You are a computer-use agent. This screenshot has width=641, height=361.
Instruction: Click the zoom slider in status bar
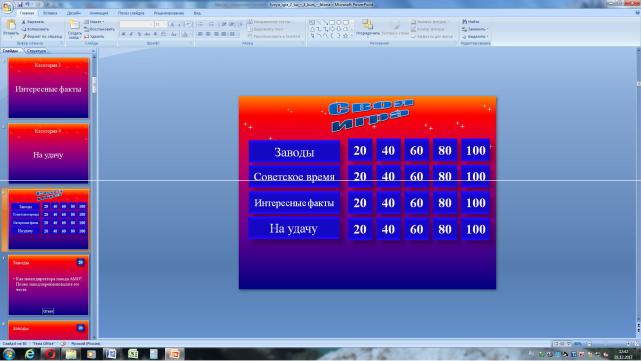609,344
